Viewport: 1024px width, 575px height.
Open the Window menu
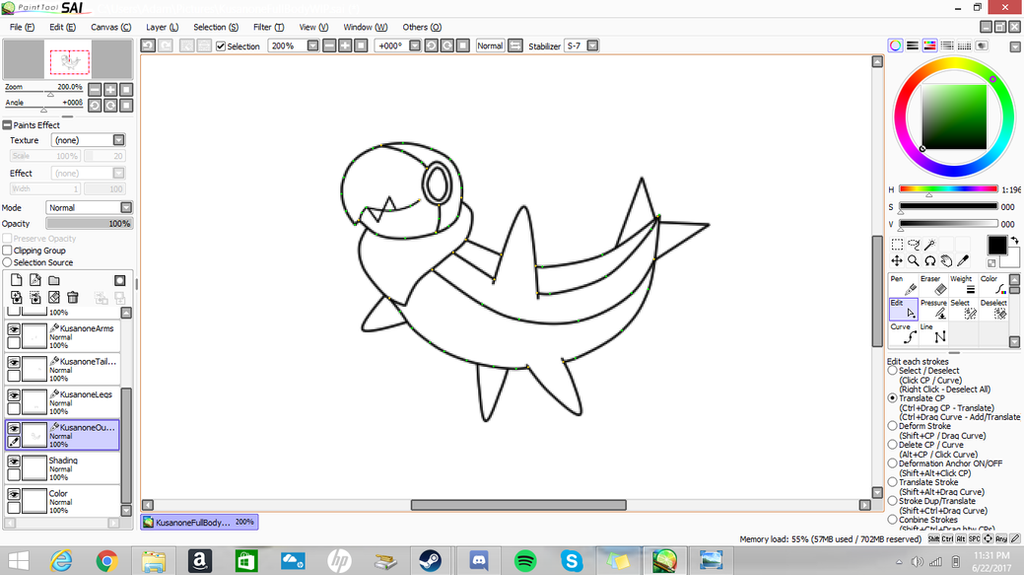365,27
